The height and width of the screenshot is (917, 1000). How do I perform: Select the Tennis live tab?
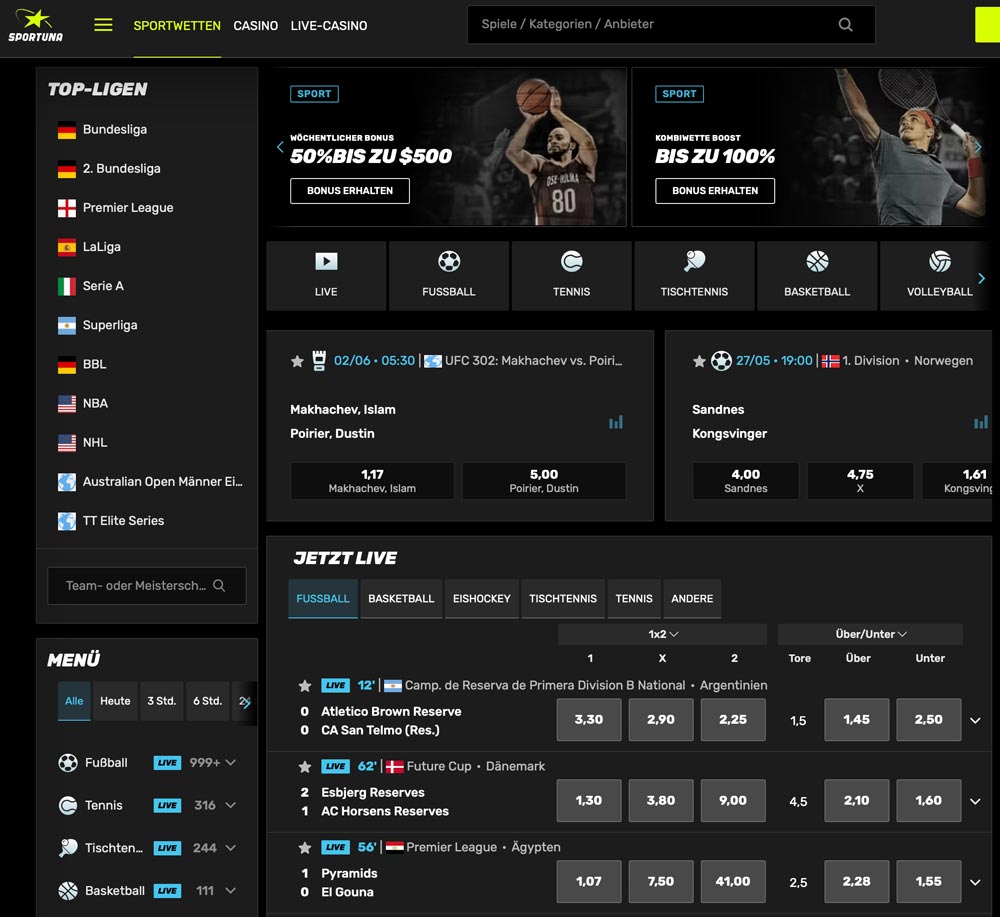pos(634,599)
